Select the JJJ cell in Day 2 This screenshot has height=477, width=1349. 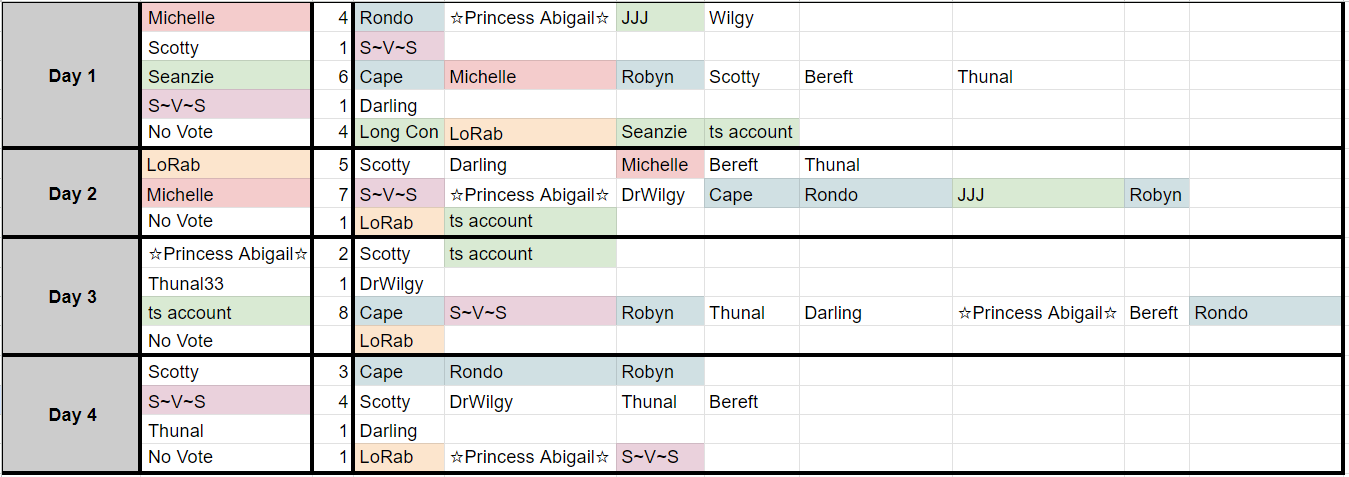(x=1038, y=194)
